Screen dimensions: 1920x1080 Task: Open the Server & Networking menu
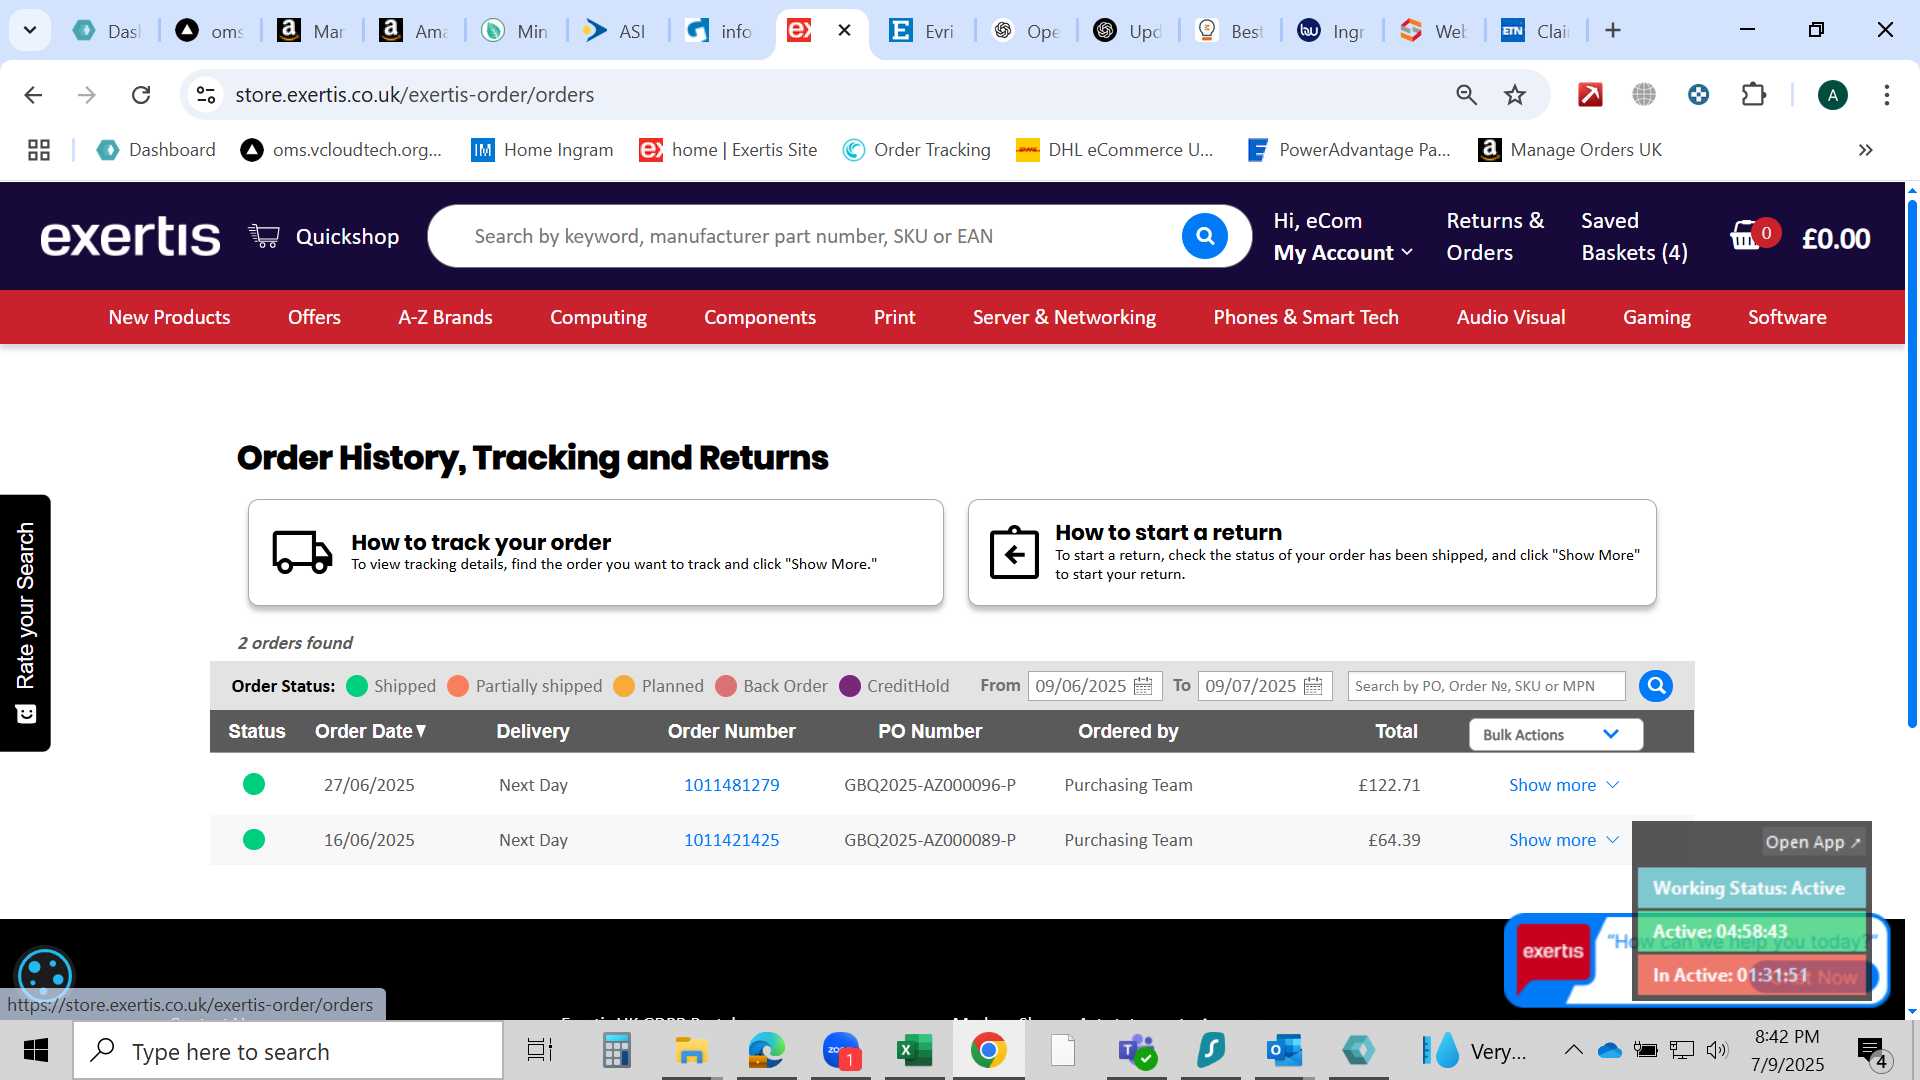(1064, 317)
